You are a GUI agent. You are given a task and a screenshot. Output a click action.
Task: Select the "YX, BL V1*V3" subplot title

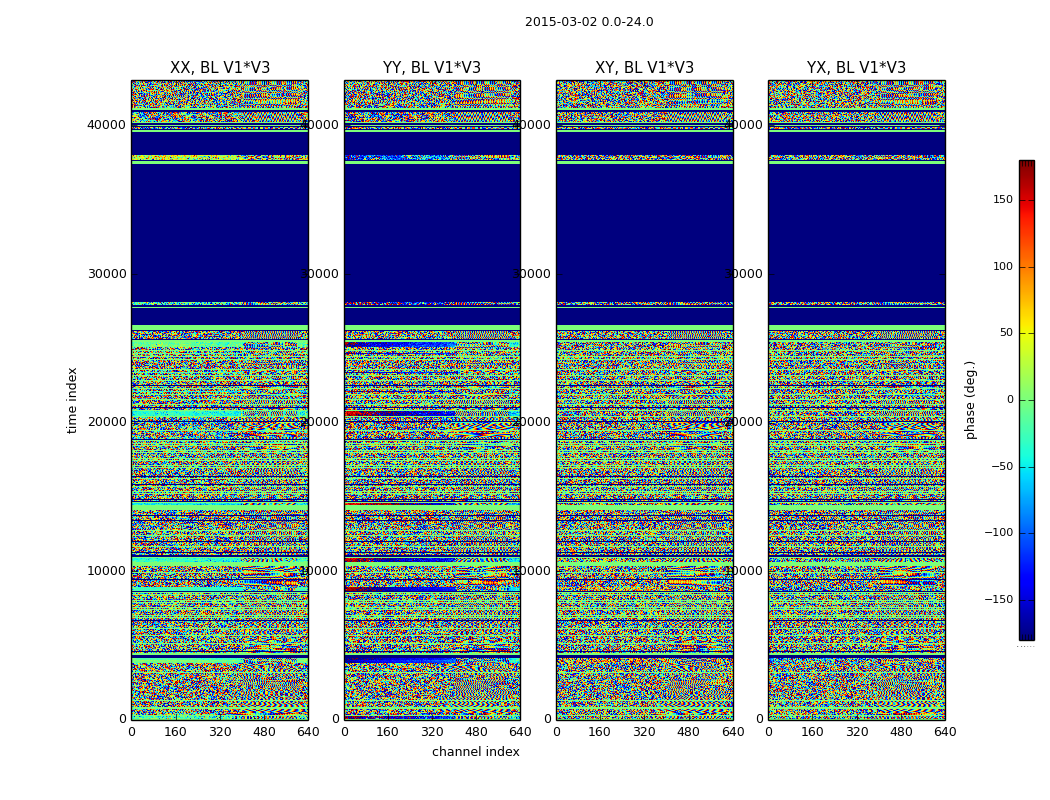856,68
